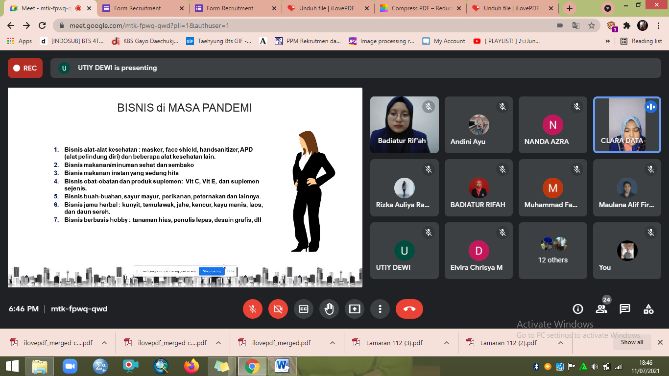Open the Meet more options menu

coord(380,309)
